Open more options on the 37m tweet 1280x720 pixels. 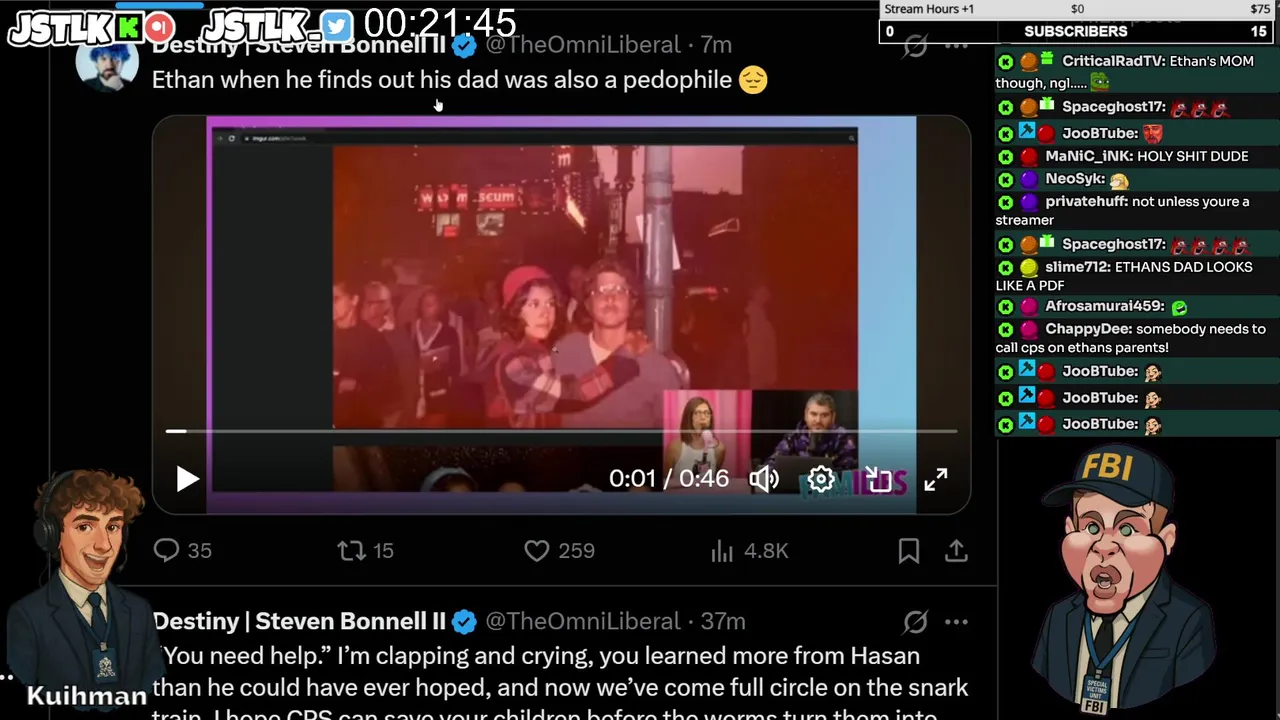[x=957, y=622]
